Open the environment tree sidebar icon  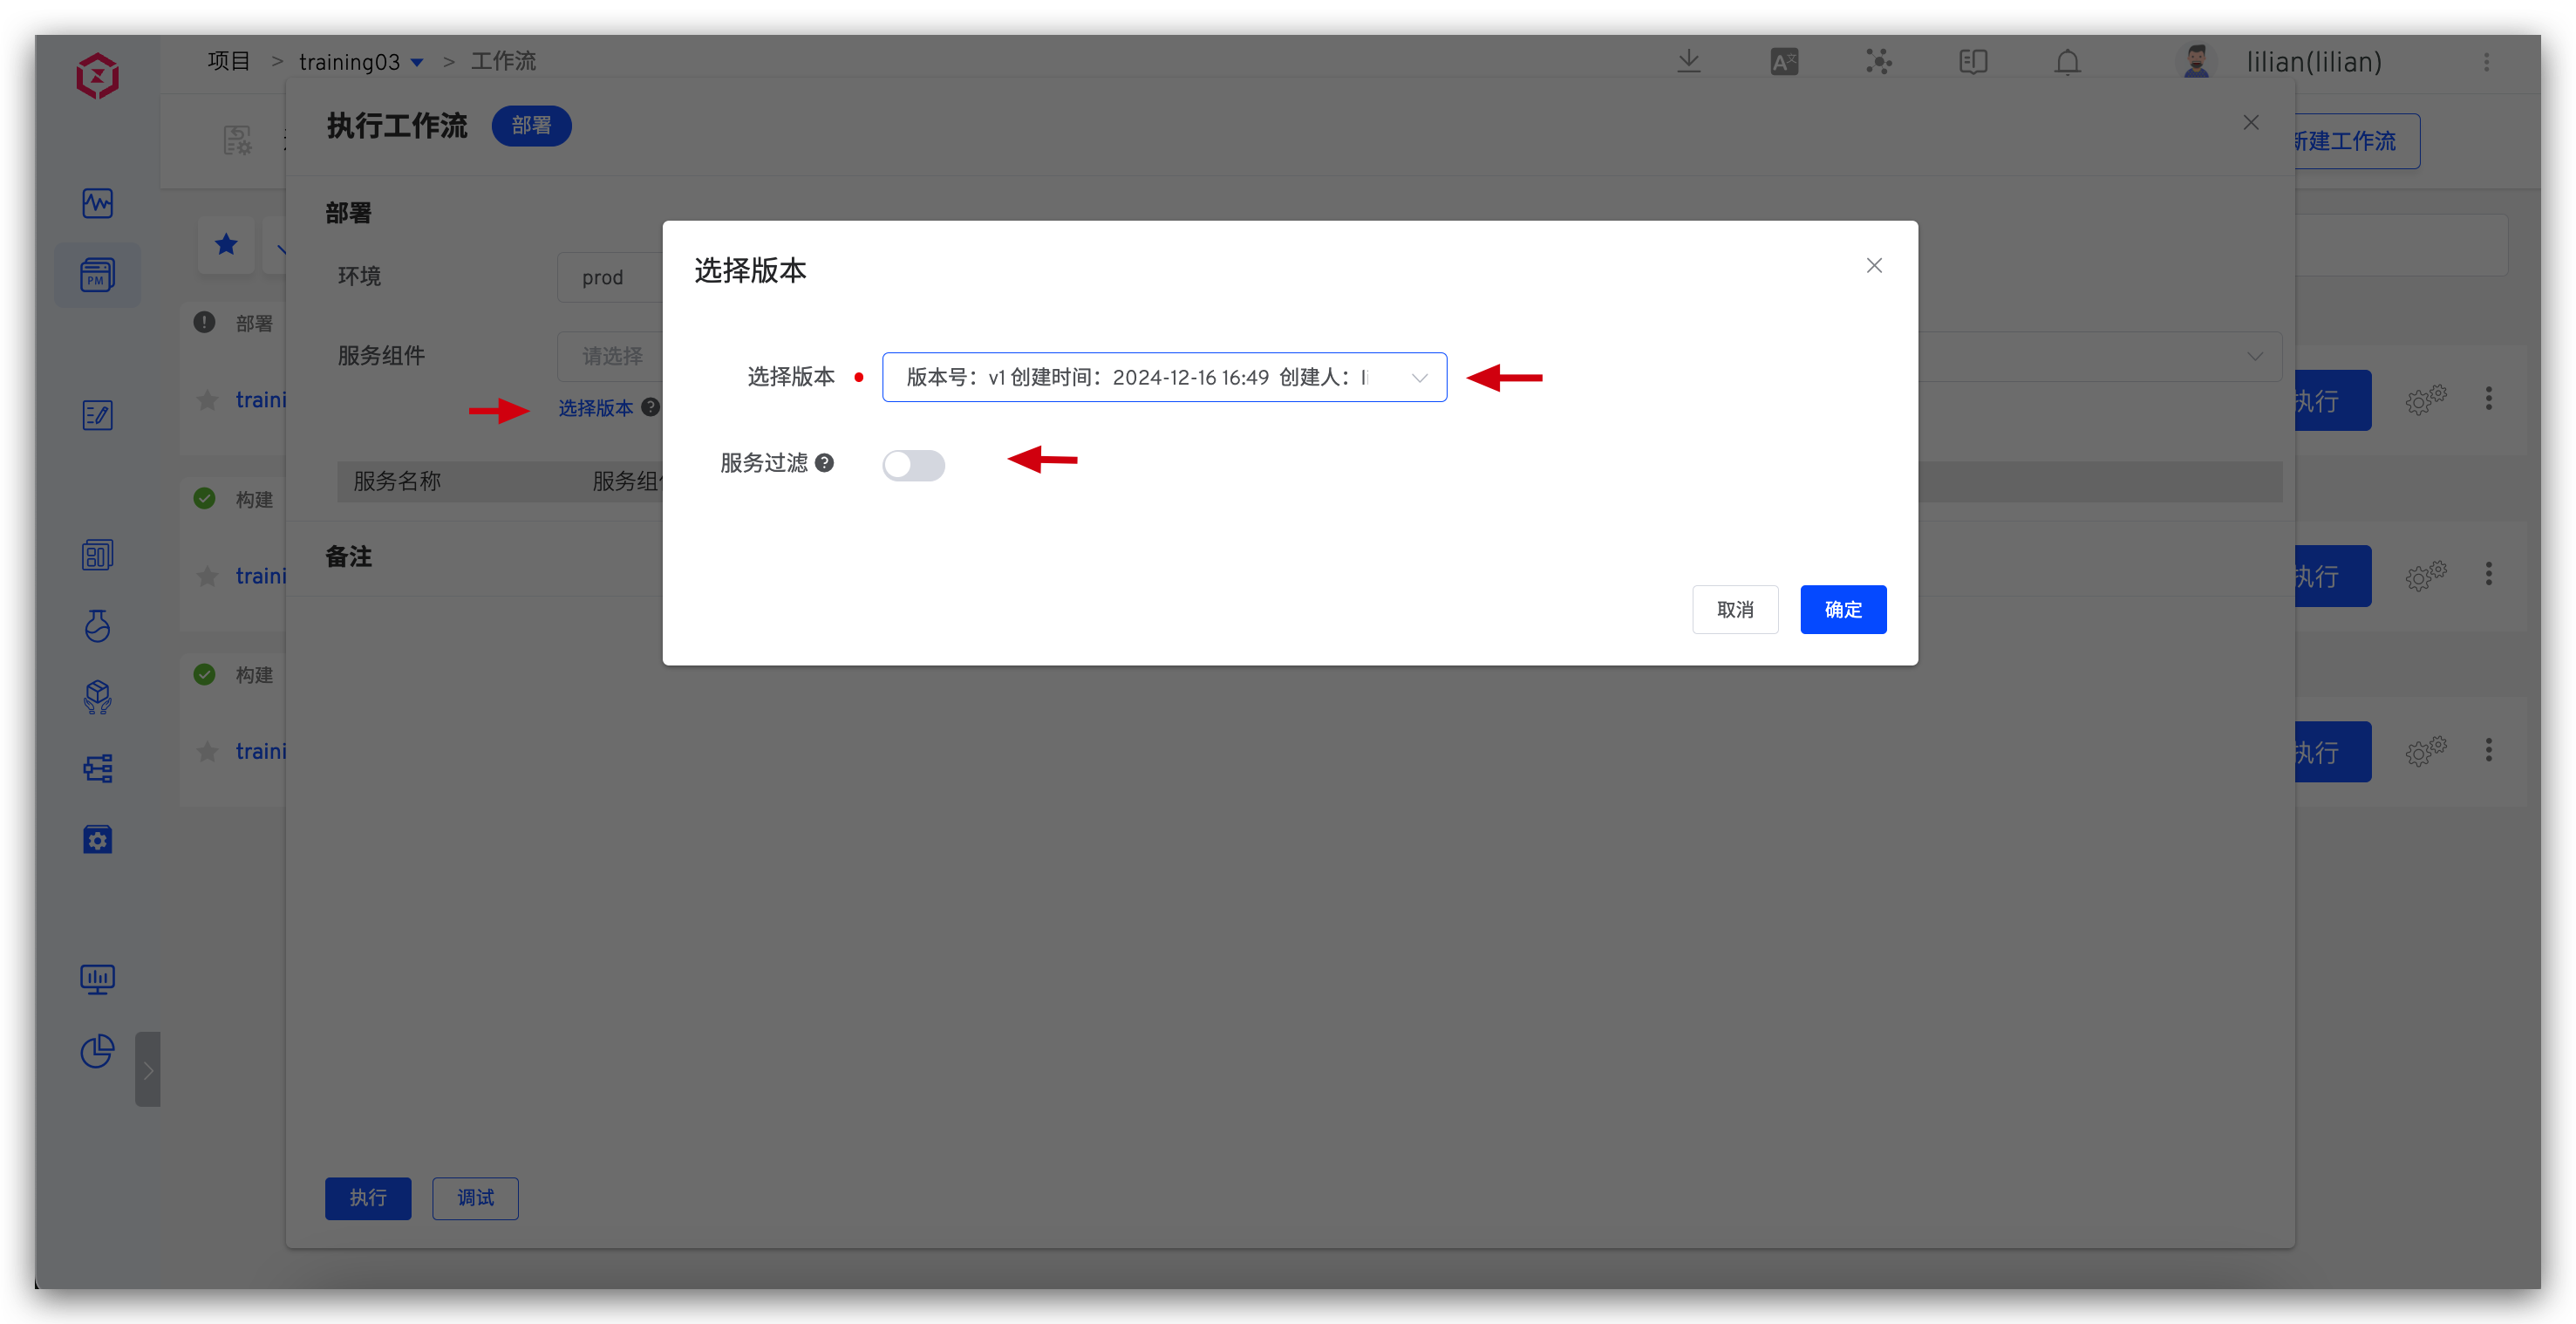coord(97,768)
